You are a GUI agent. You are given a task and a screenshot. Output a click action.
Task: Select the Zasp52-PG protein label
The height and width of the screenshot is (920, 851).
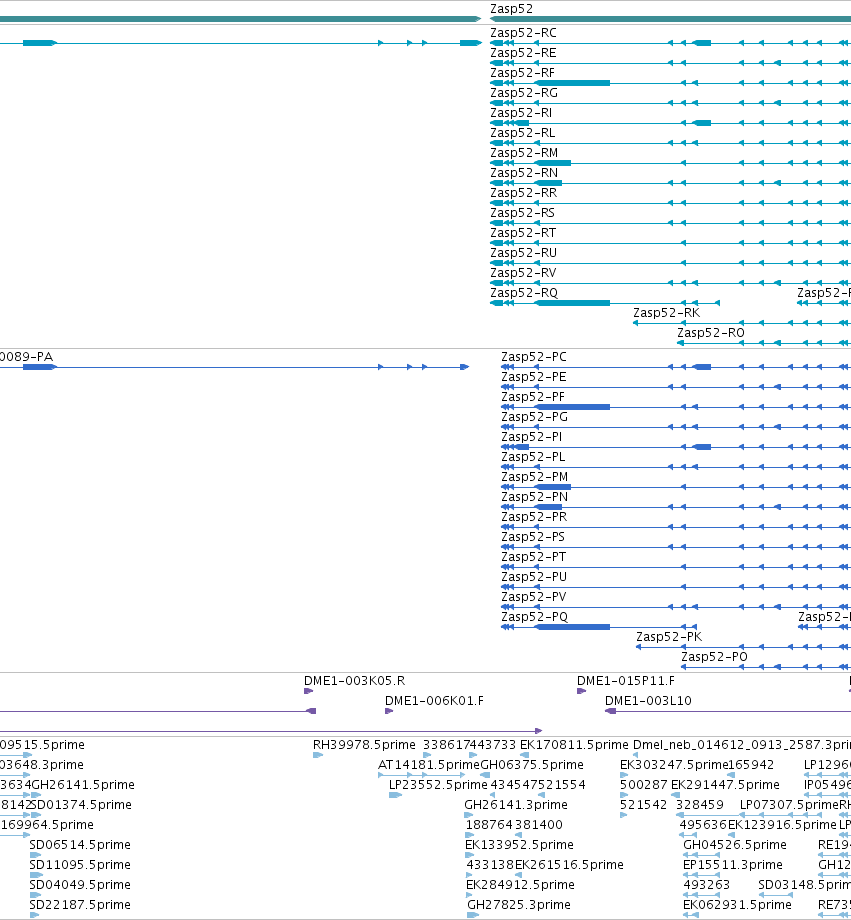pyautogui.click(x=534, y=417)
